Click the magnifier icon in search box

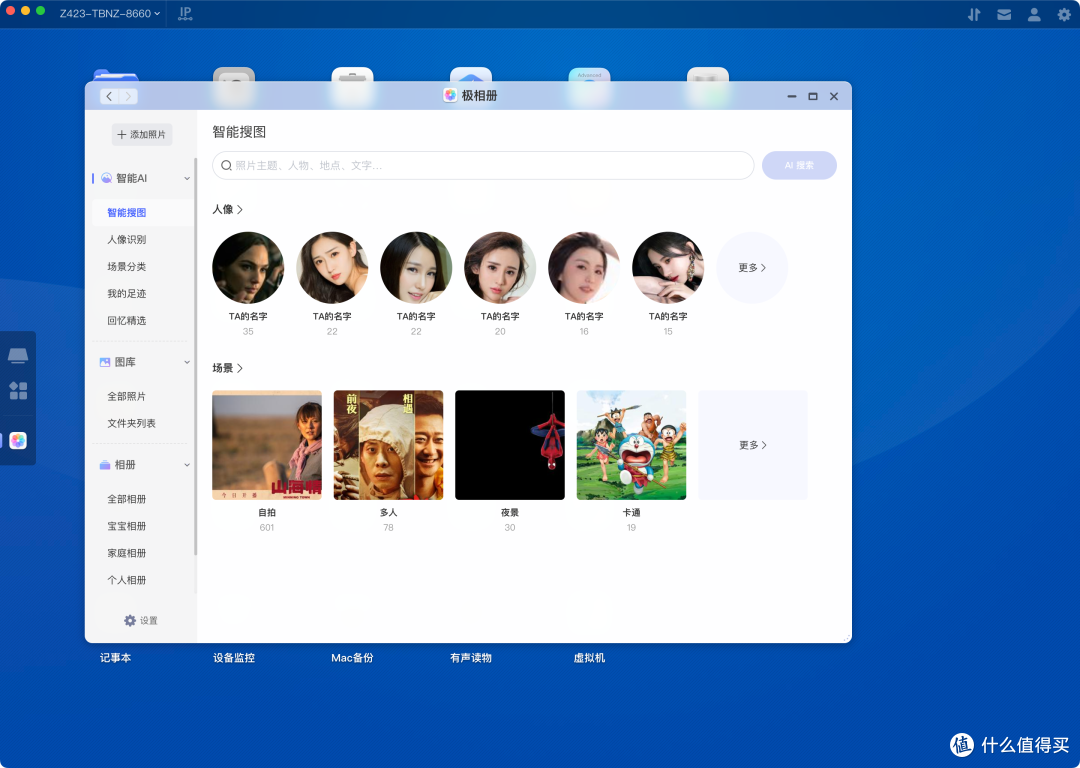click(226, 165)
